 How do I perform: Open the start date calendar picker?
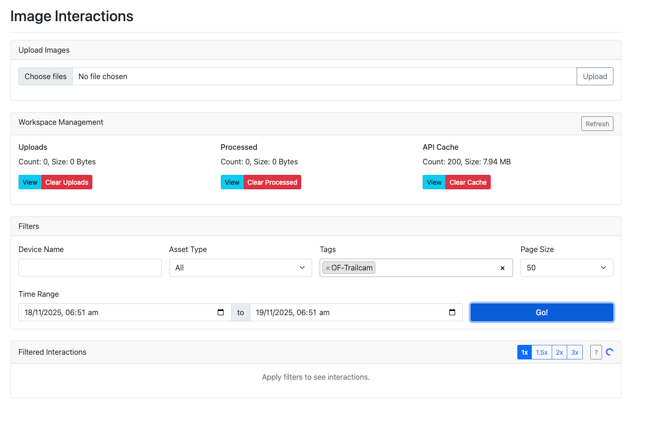[221, 312]
